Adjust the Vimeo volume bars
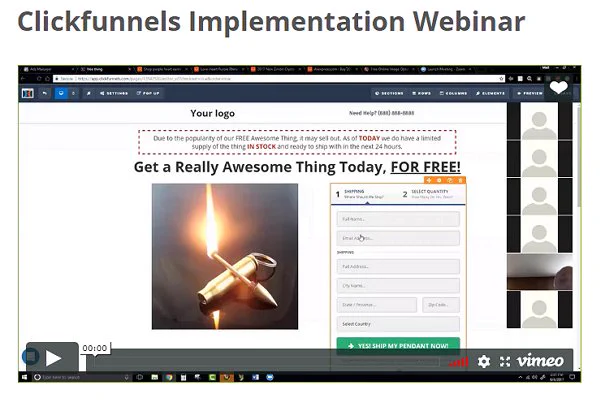The image size is (605, 403). click(459, 362)
